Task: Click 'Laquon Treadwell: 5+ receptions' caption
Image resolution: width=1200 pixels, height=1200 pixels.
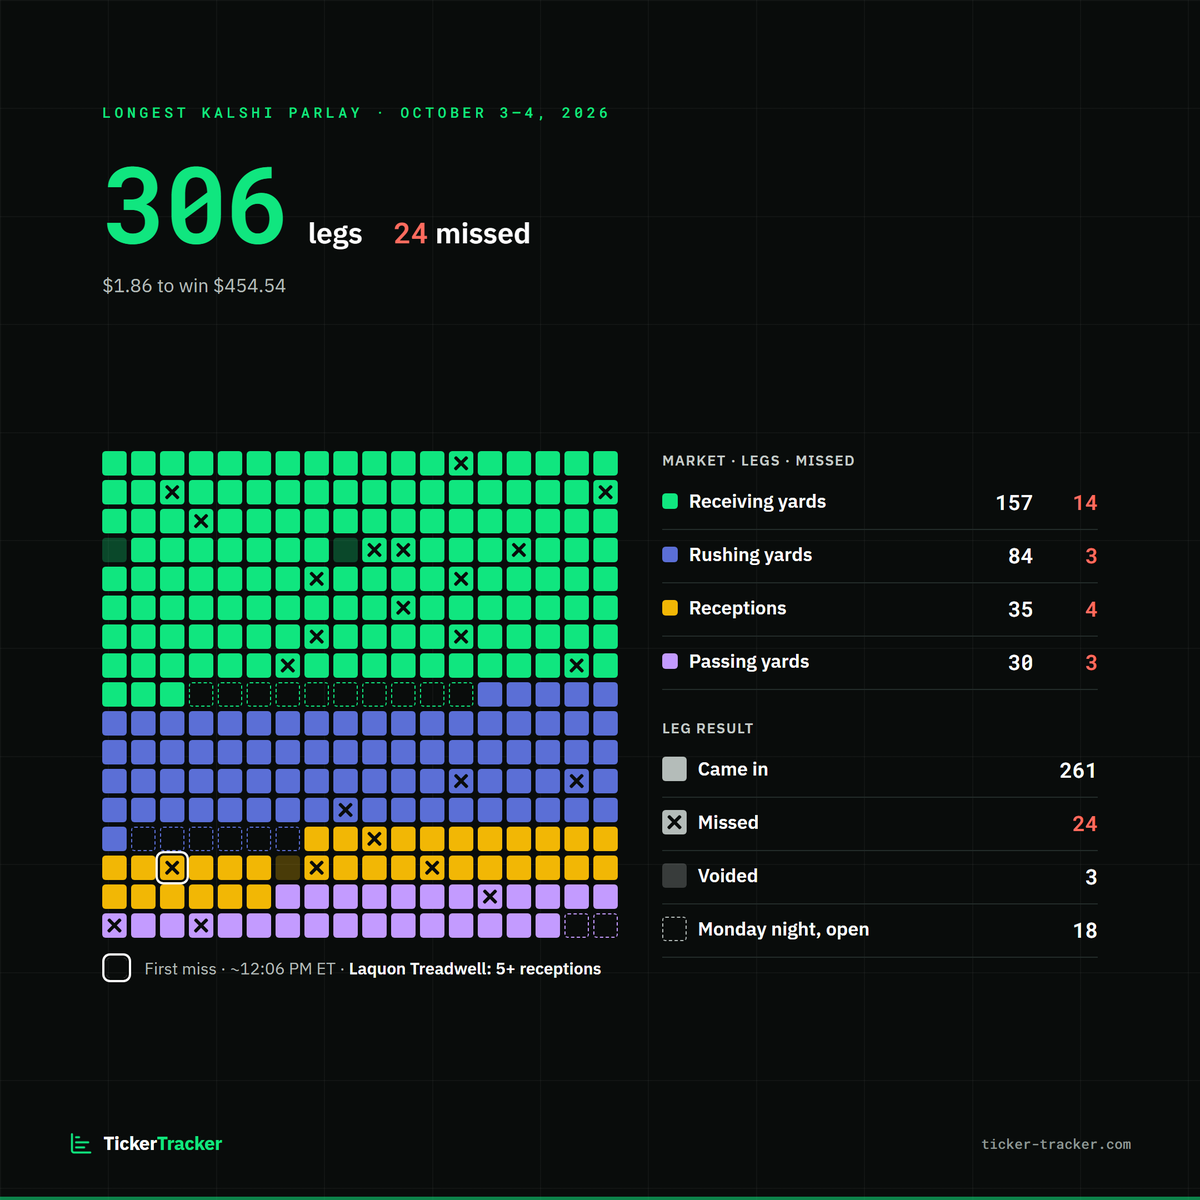Action: pos(475,969)
